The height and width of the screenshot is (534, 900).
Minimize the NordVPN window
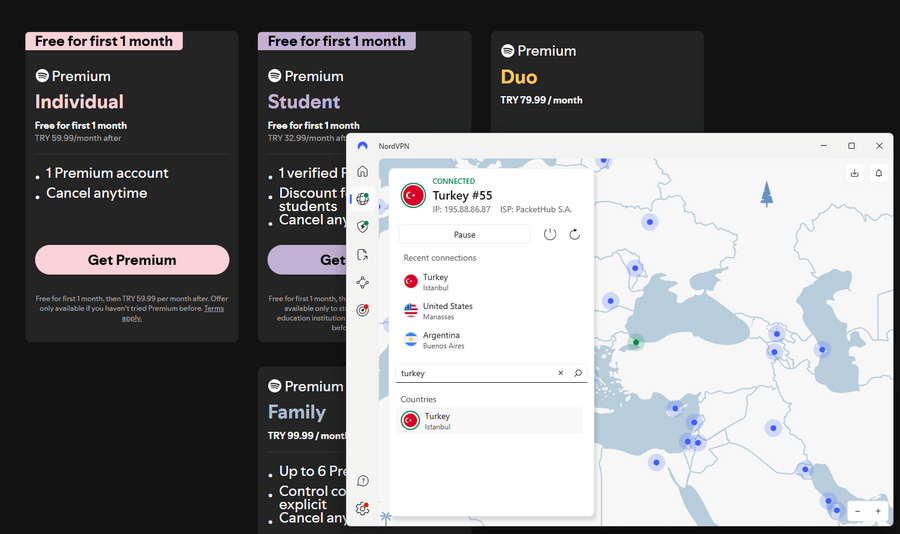coord(824,146)
